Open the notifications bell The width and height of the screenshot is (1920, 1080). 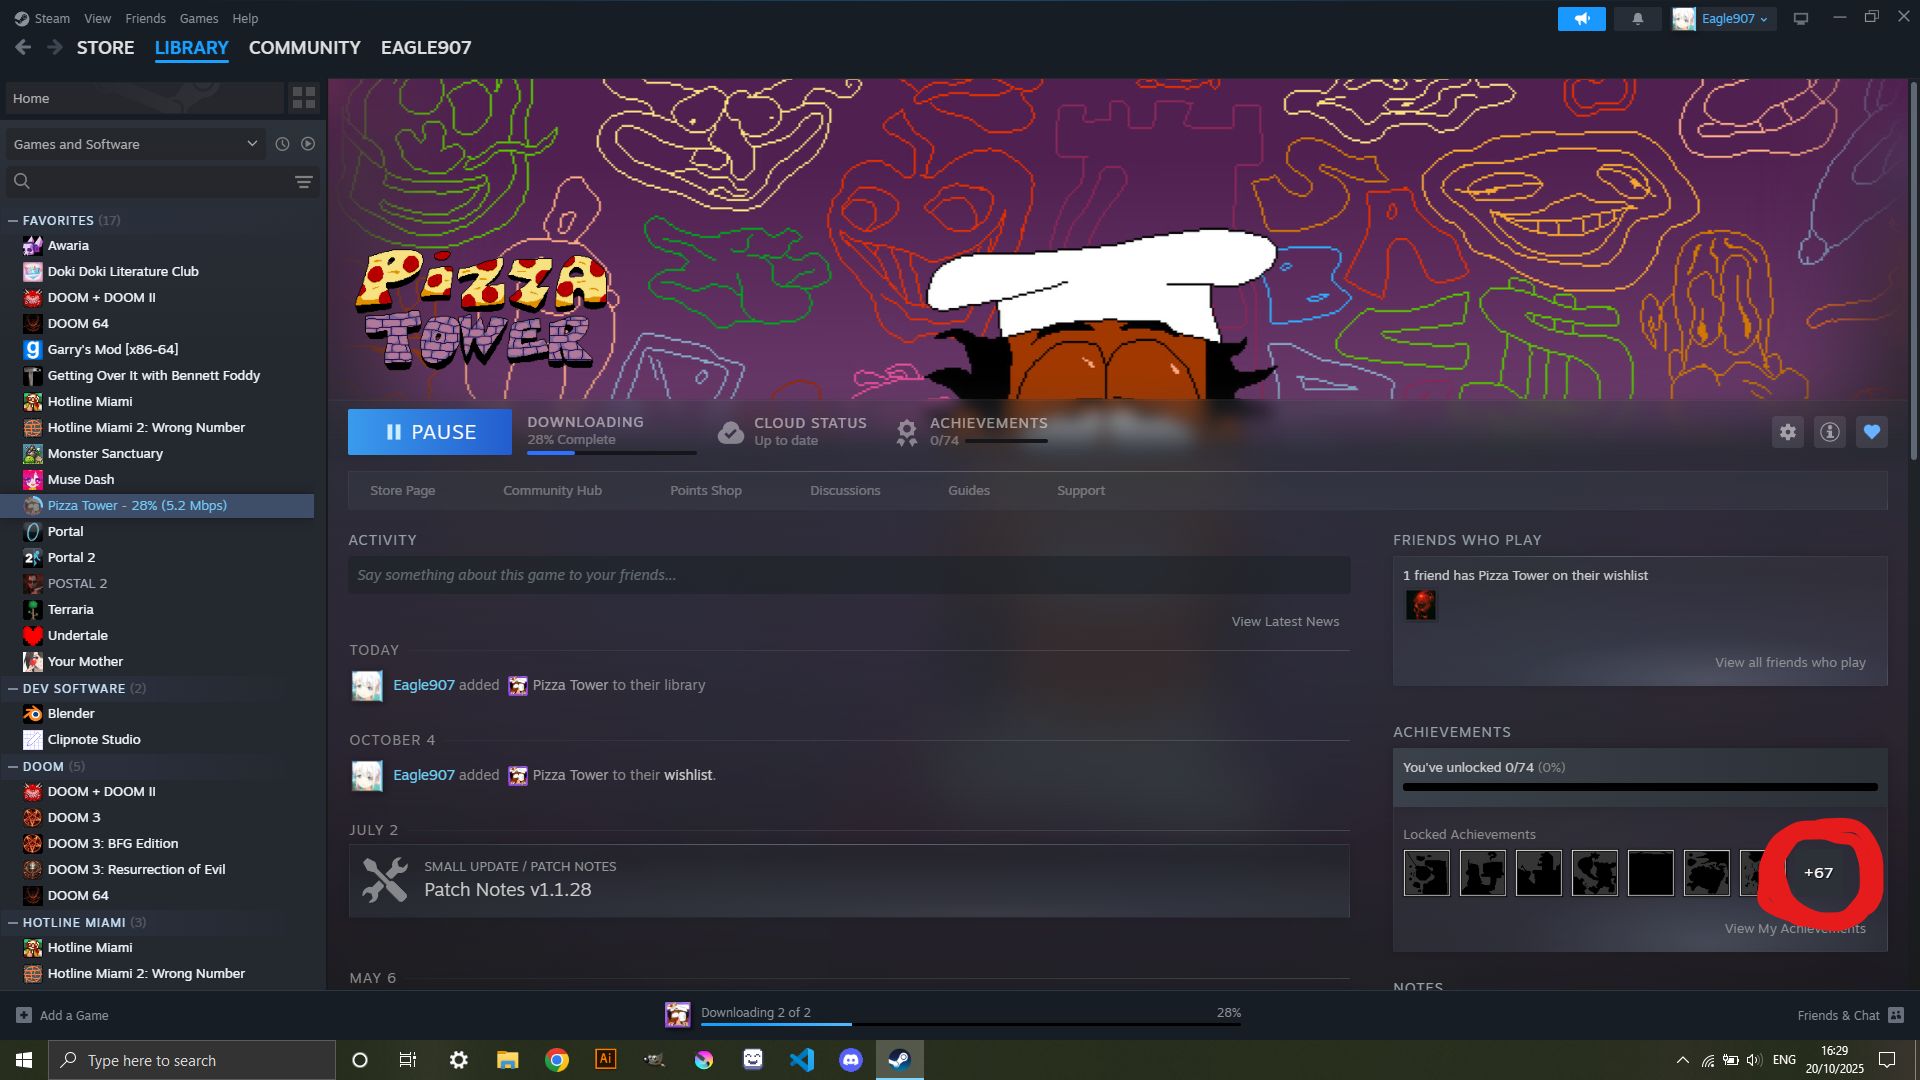click(1638, 19)
